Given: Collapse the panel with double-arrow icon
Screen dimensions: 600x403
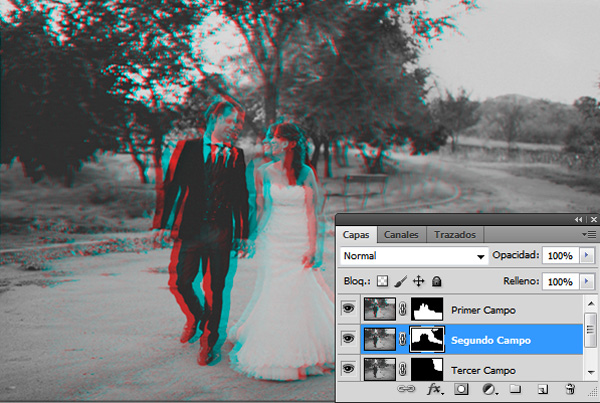Looking at the screenshot, I should pyautogui.click(x=578, y=219).
